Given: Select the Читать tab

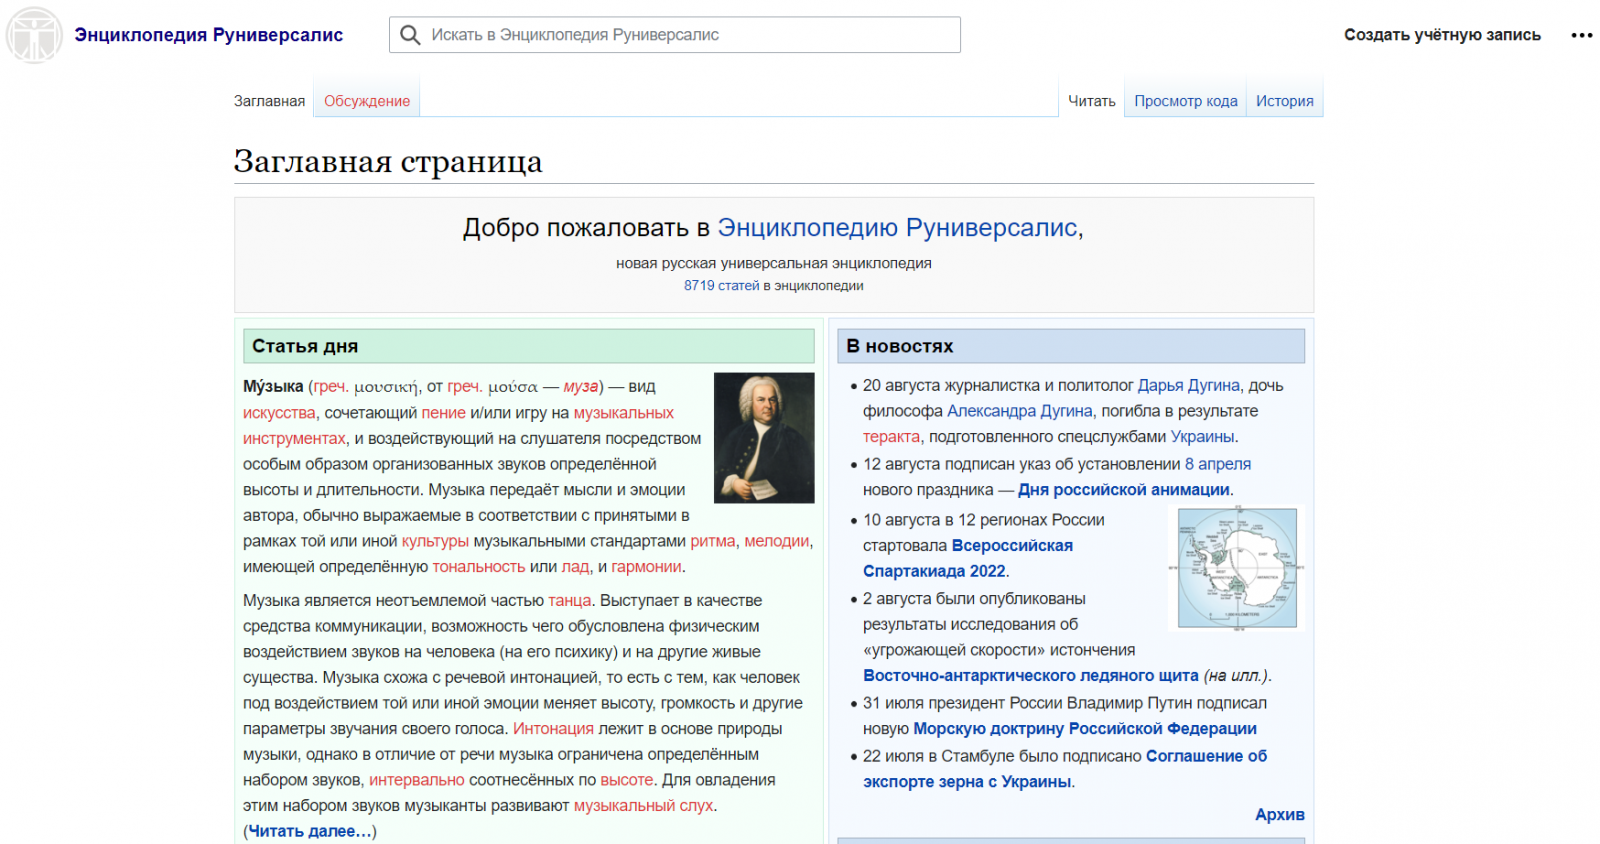Looking at the screenshot, I should point(1092,101).
